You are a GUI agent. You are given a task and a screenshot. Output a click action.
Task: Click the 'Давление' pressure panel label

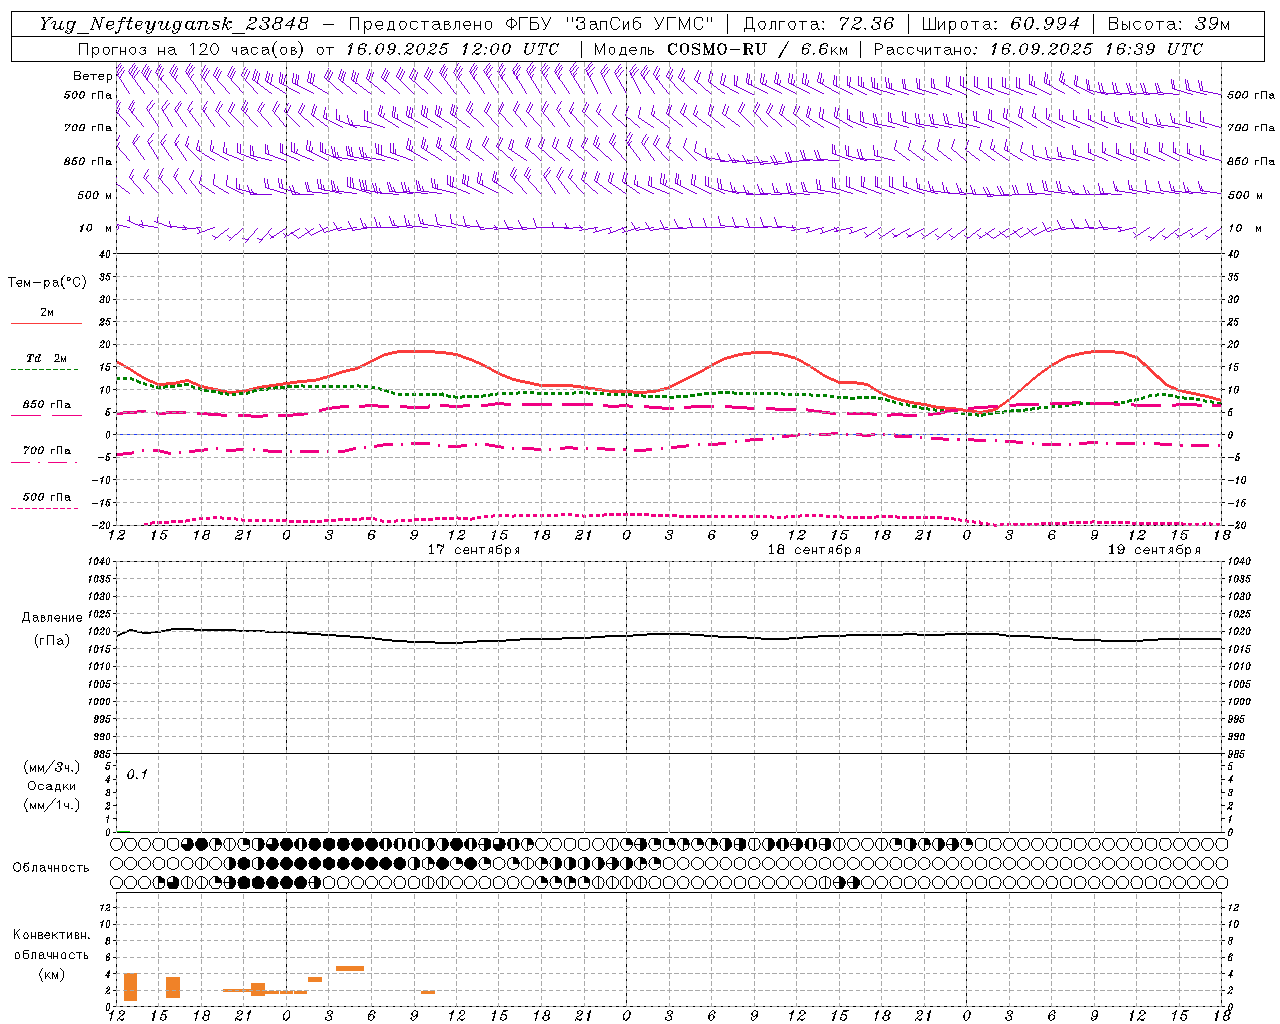tap(52, 618)
